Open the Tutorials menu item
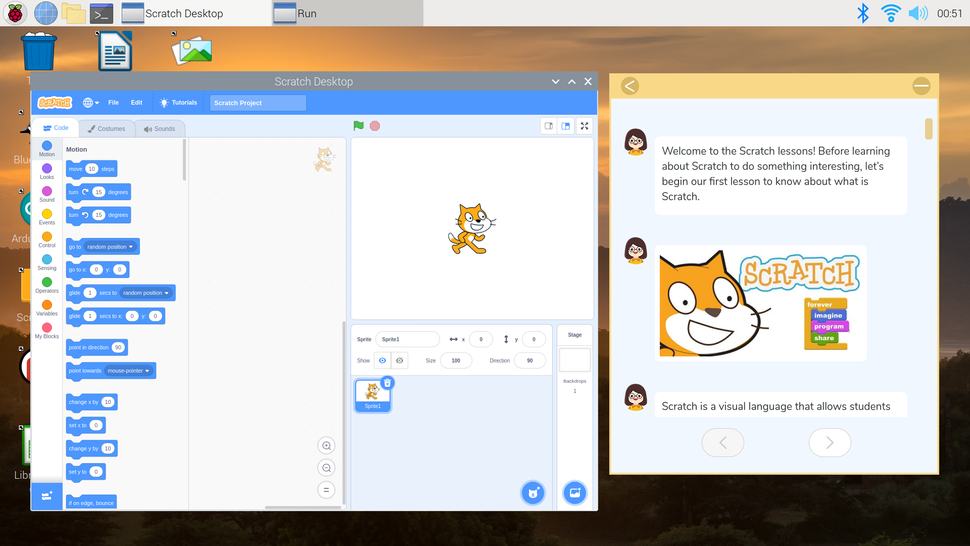Viewport: 970px width, 546px height. coord(178,103)
